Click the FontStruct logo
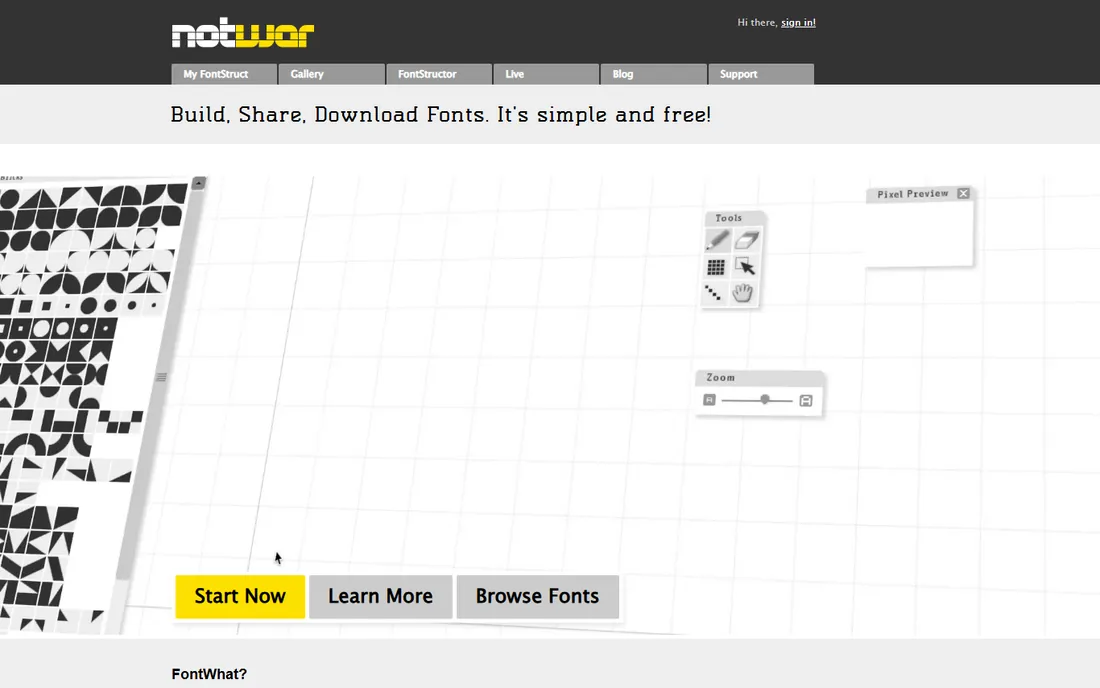Image resolution: width=1100 pixels, height=688 pixels. click(x=243, y=35)
